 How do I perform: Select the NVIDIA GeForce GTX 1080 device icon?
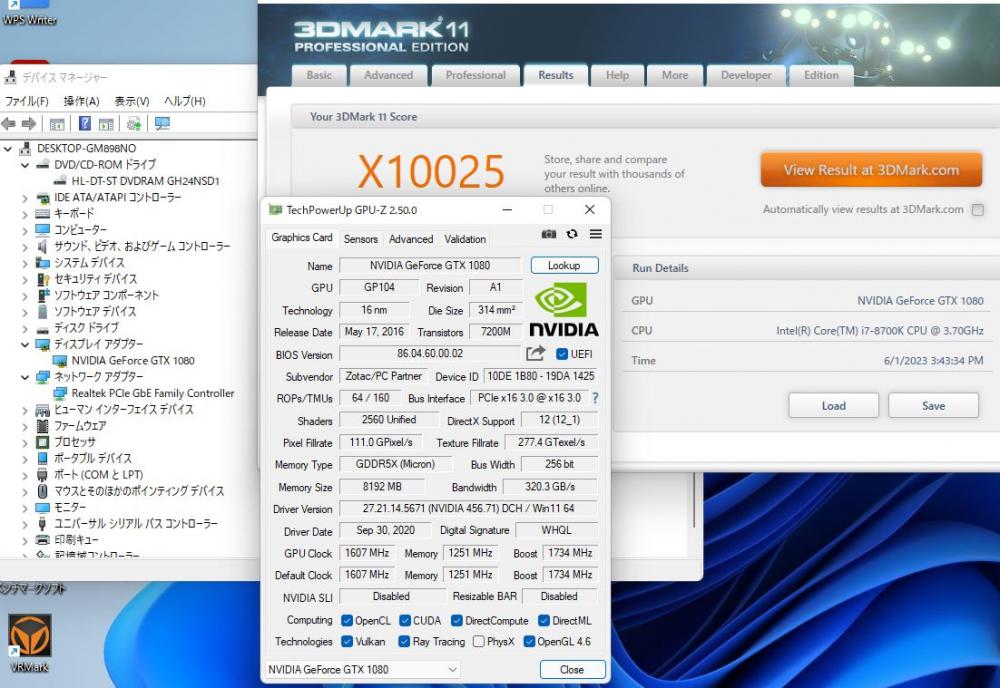pos(60,361)
